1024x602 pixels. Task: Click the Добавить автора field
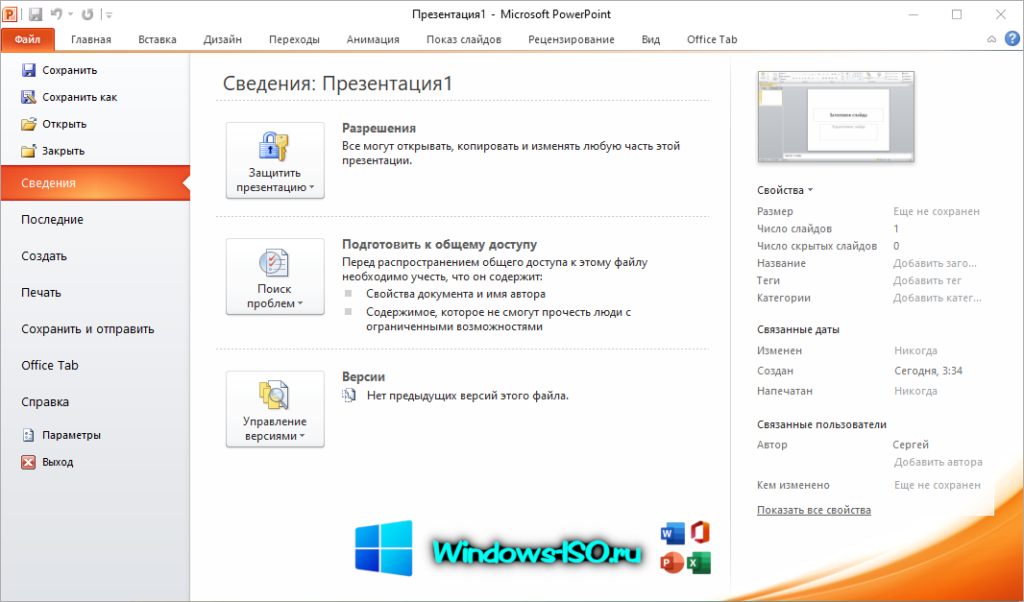click(938, 462)
